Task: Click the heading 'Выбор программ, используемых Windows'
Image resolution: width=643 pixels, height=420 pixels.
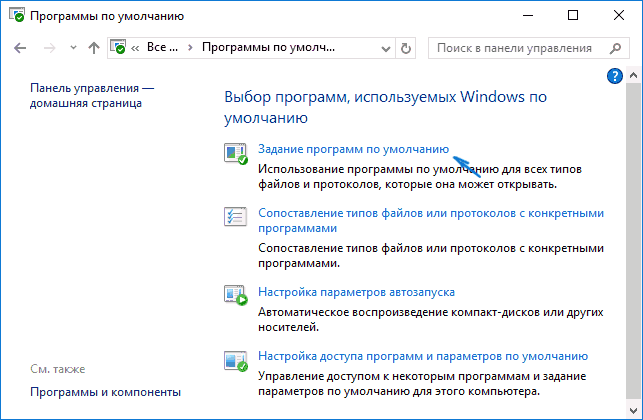Action: tap(385, 107)
